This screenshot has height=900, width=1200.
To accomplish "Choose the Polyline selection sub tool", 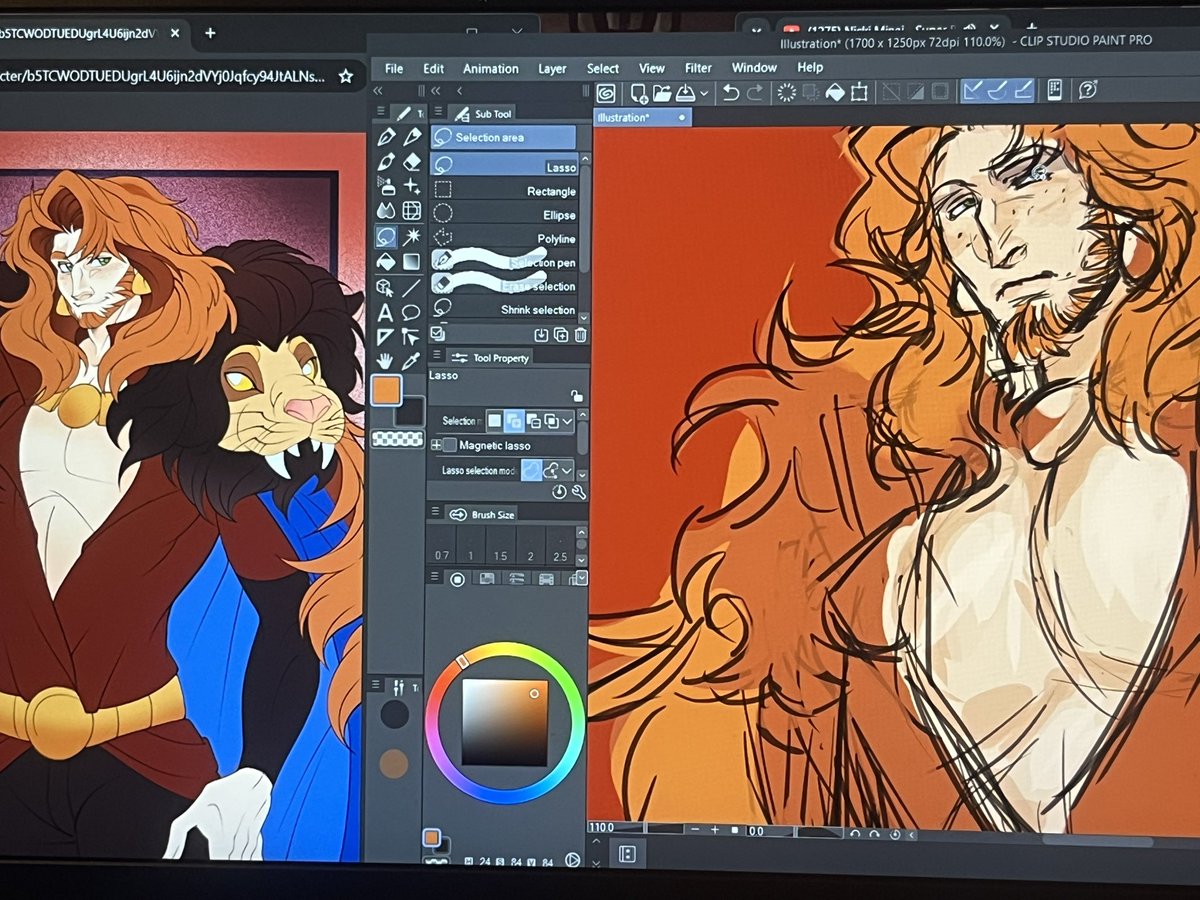I will [x=504, y=238].
